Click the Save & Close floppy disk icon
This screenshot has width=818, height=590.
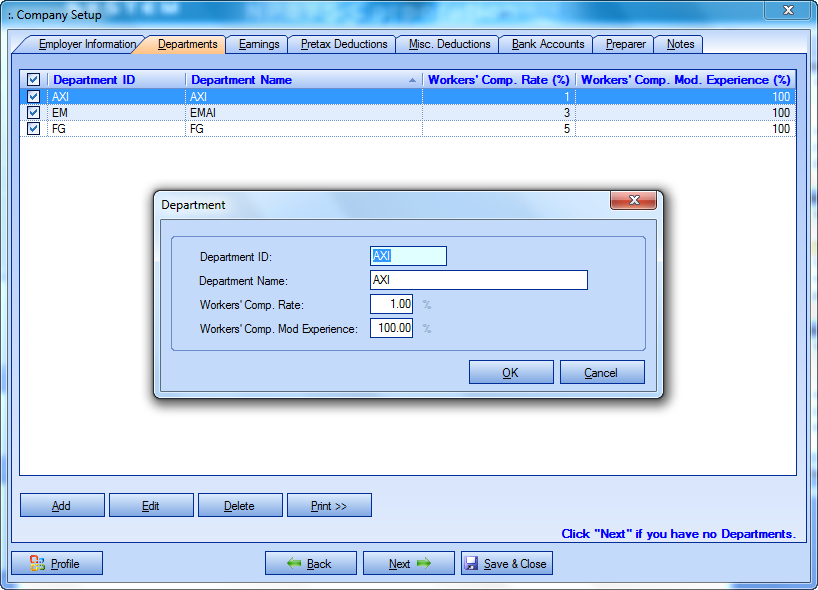(x=471, y=563)
